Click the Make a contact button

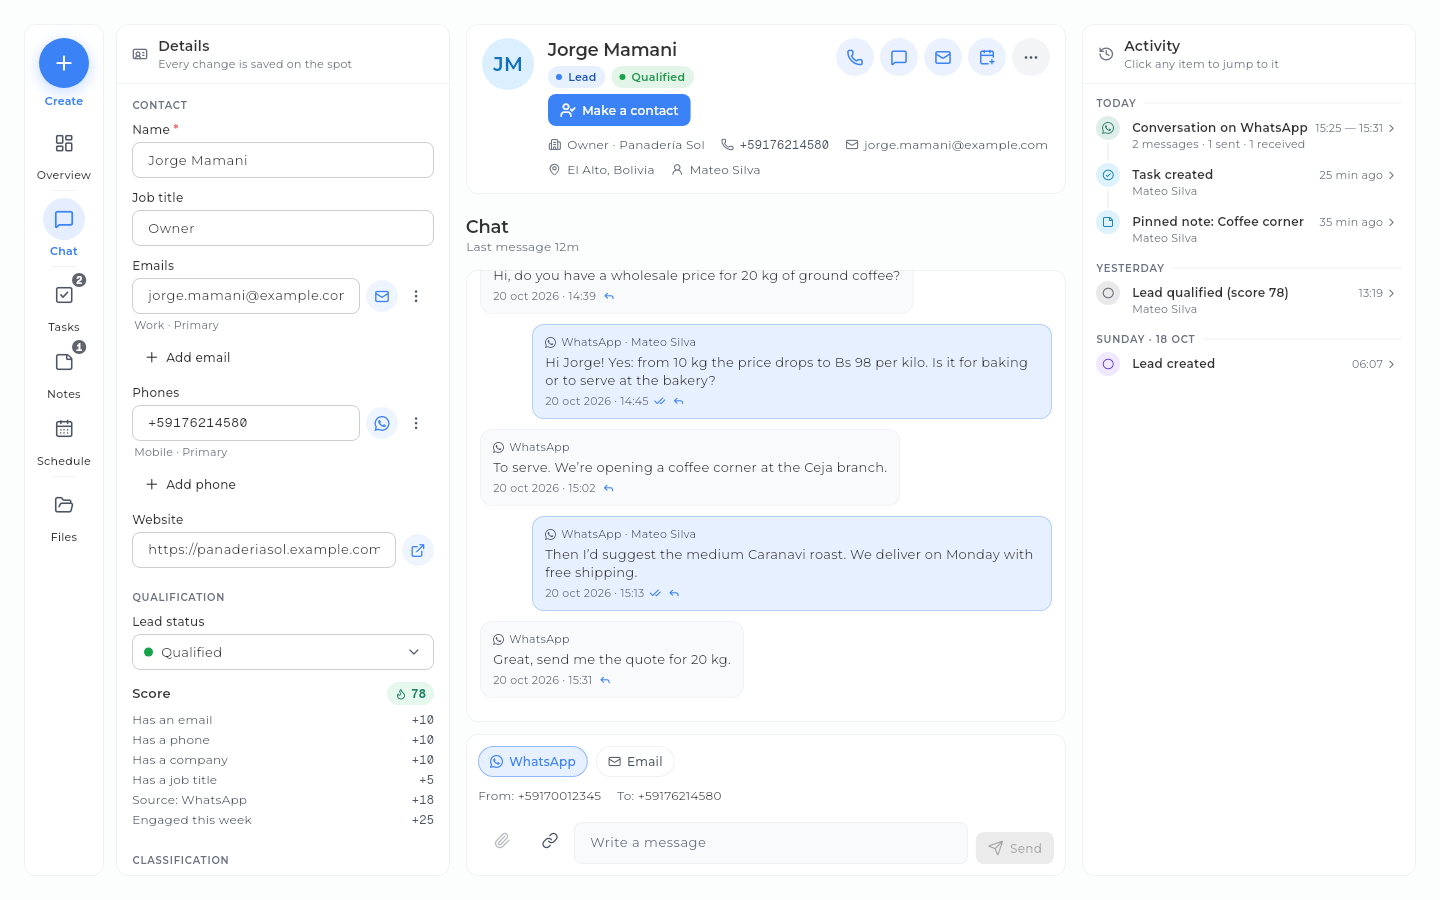(x=619, y=110)
